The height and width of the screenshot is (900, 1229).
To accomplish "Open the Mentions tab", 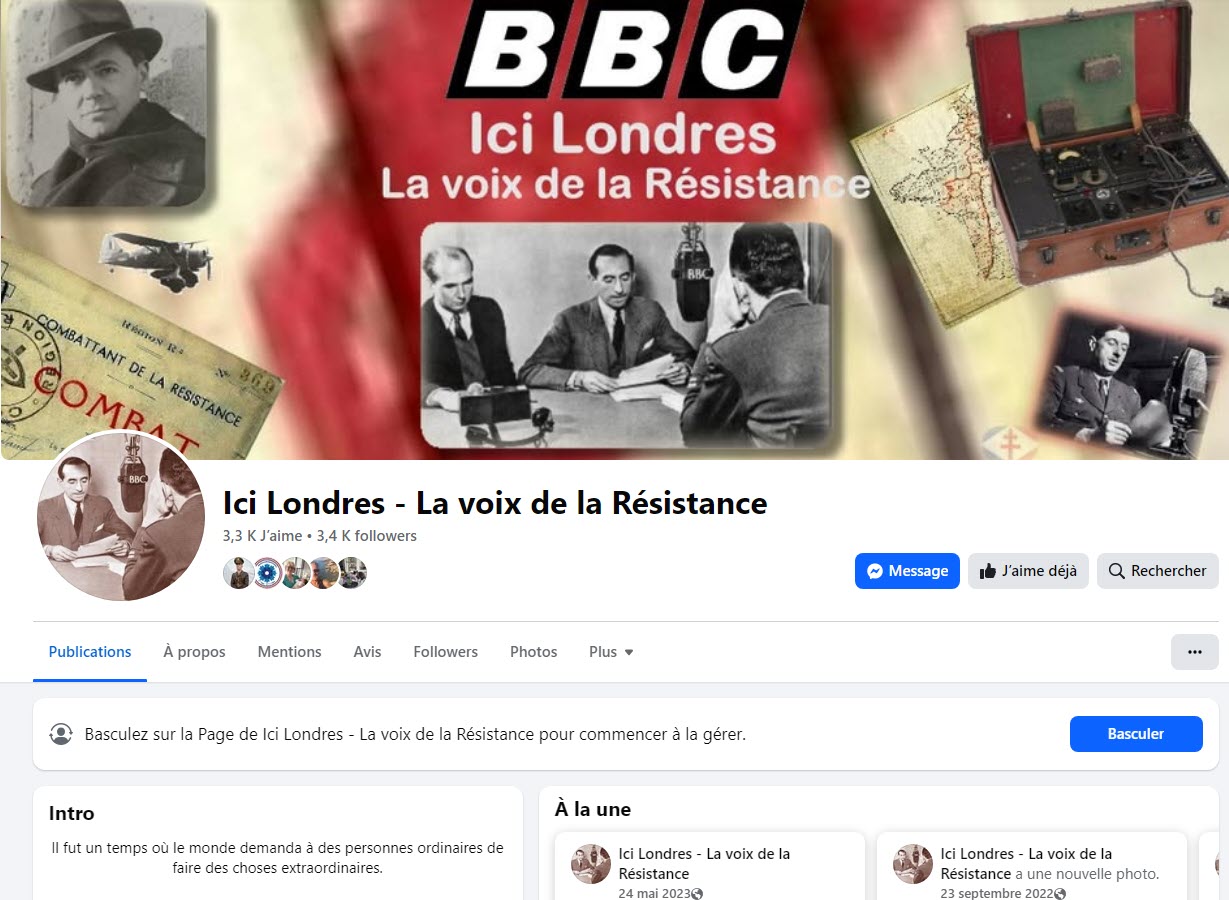I will pos(289,652).
